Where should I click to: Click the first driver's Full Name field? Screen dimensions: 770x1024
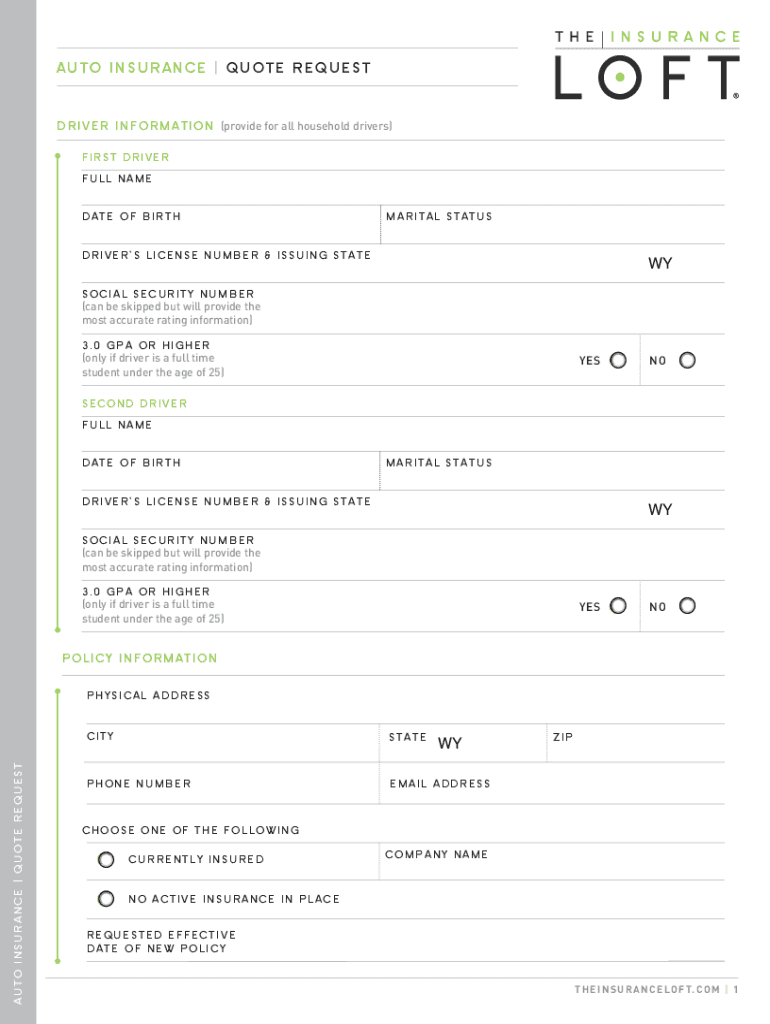click(400, 190)
